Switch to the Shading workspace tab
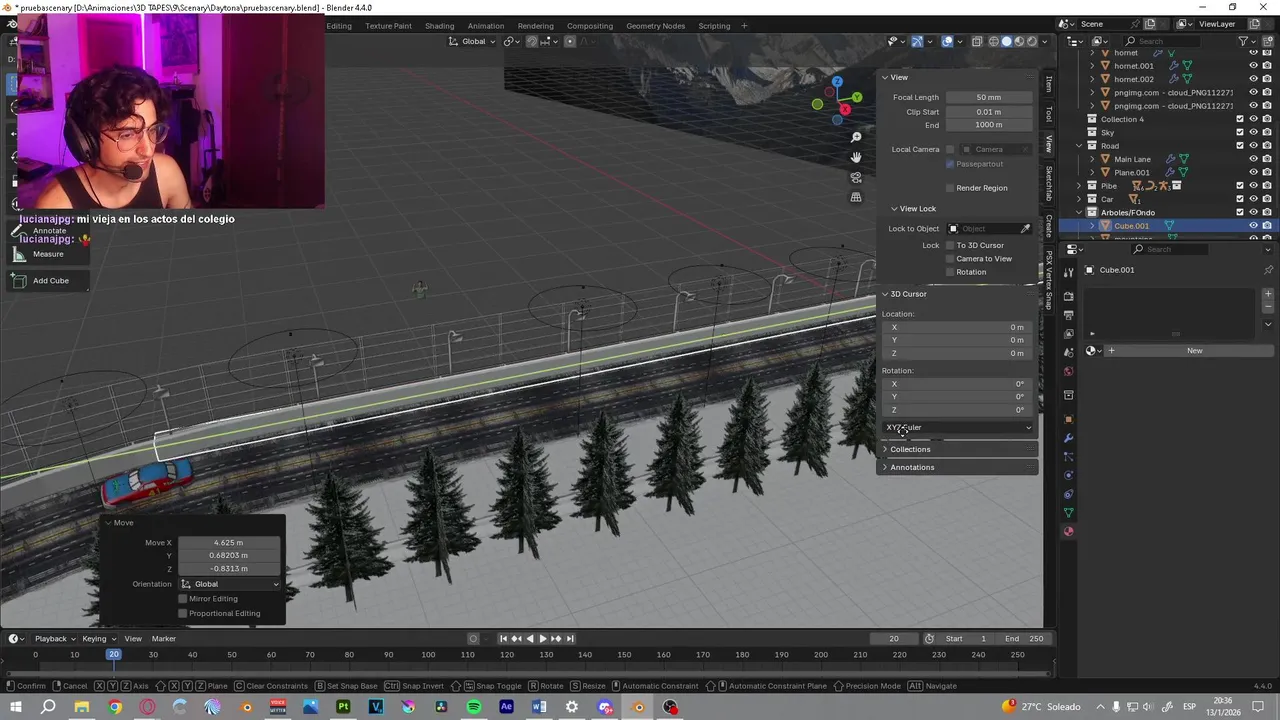 [439, 26]
